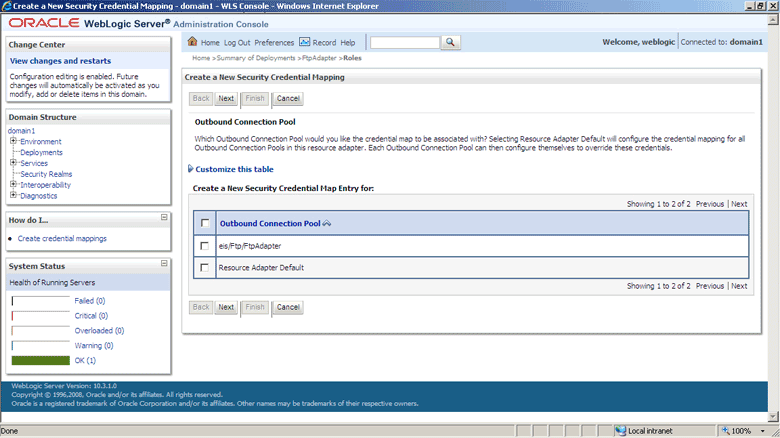This screenshot has width=780, height=438.
Task: Click Record in the toolbar
Action: click(324, 43)
